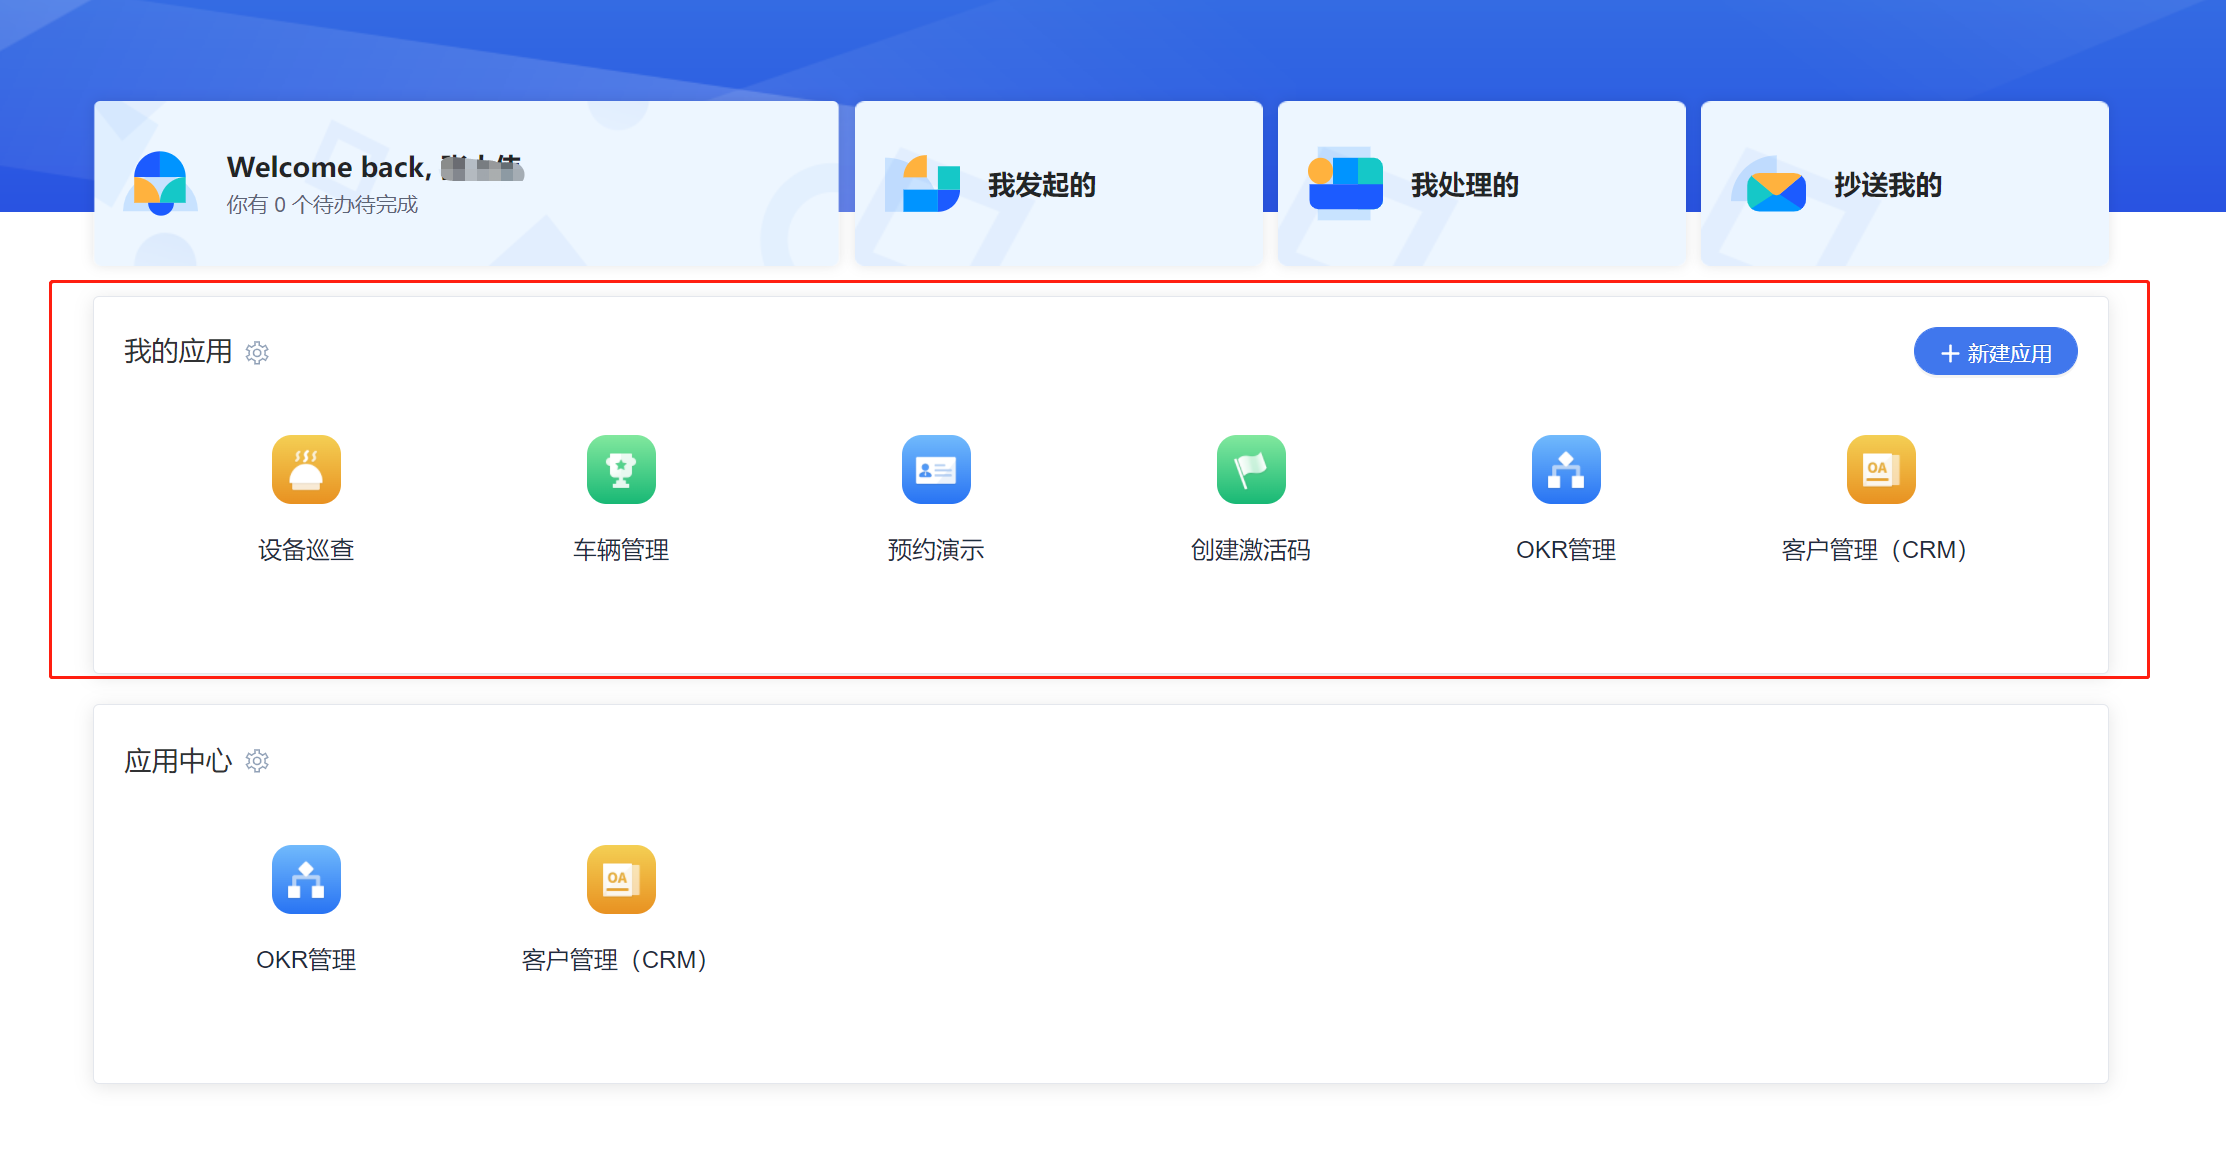Open the 抄送我的 label
Screen dimensions: 2226x1152
1888,185
